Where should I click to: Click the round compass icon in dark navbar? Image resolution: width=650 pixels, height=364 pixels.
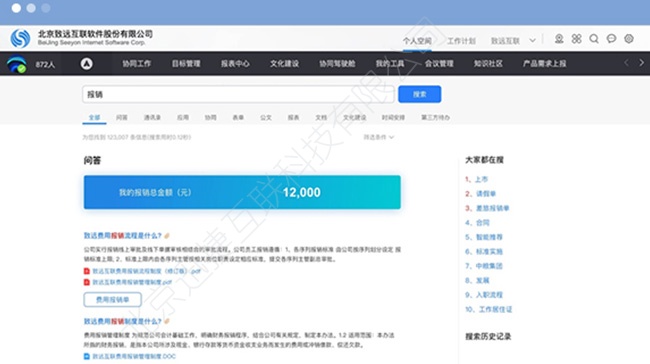pyautogui.click(x=87, y=63)
